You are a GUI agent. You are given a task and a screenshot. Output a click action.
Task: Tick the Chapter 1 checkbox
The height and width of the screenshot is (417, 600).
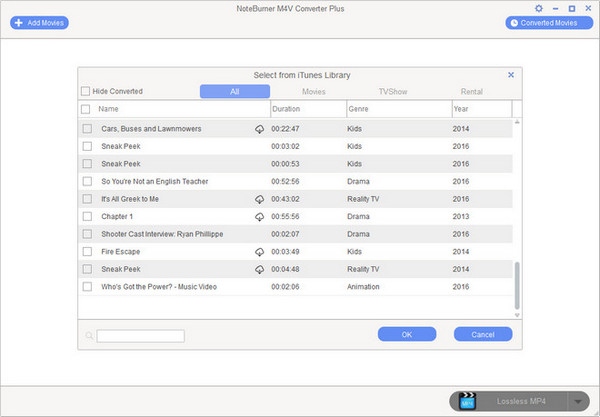pos(87,217)
